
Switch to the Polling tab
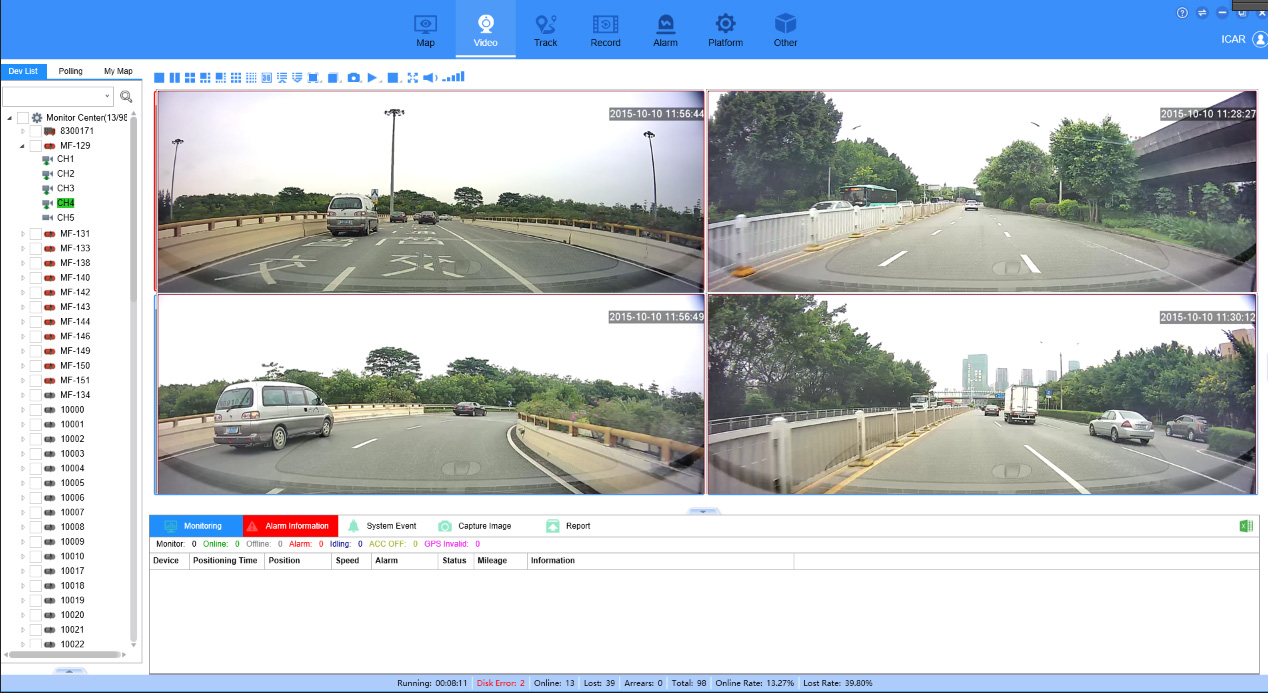coord(70,71)
